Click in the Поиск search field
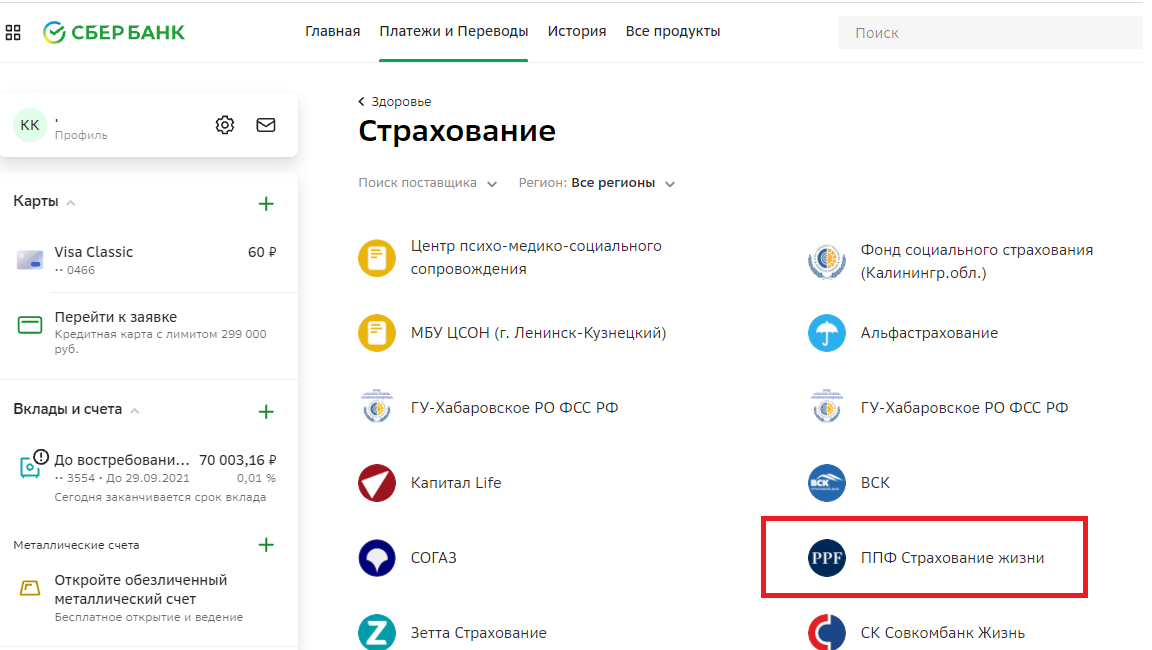The height and width of the screenshot is (650, 1152). tap(990, 32)
